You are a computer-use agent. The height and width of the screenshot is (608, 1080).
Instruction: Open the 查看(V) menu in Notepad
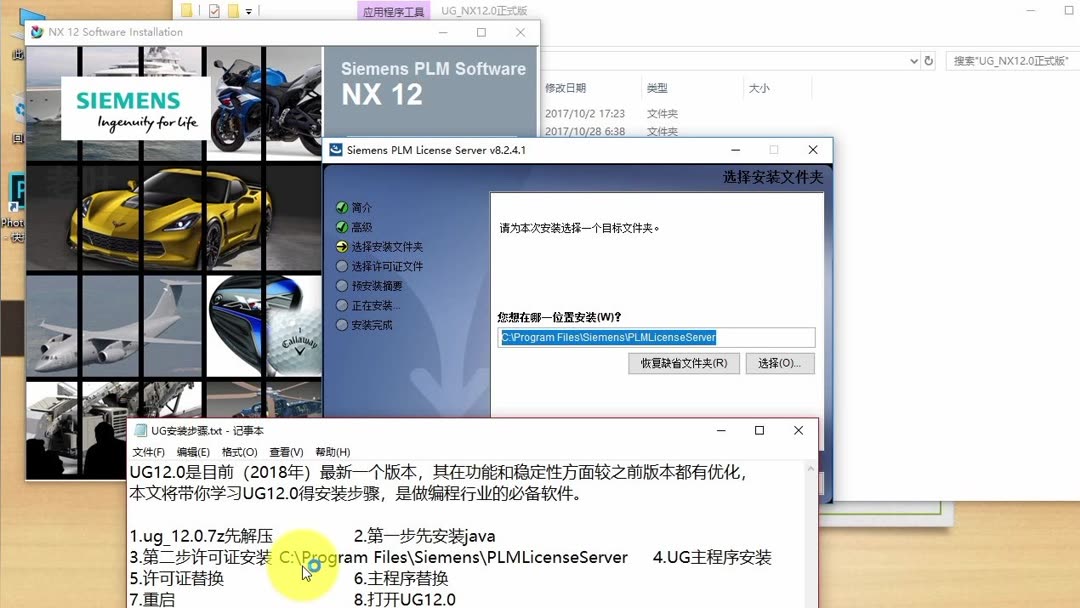pyautogui.click(x=286, y=451)
